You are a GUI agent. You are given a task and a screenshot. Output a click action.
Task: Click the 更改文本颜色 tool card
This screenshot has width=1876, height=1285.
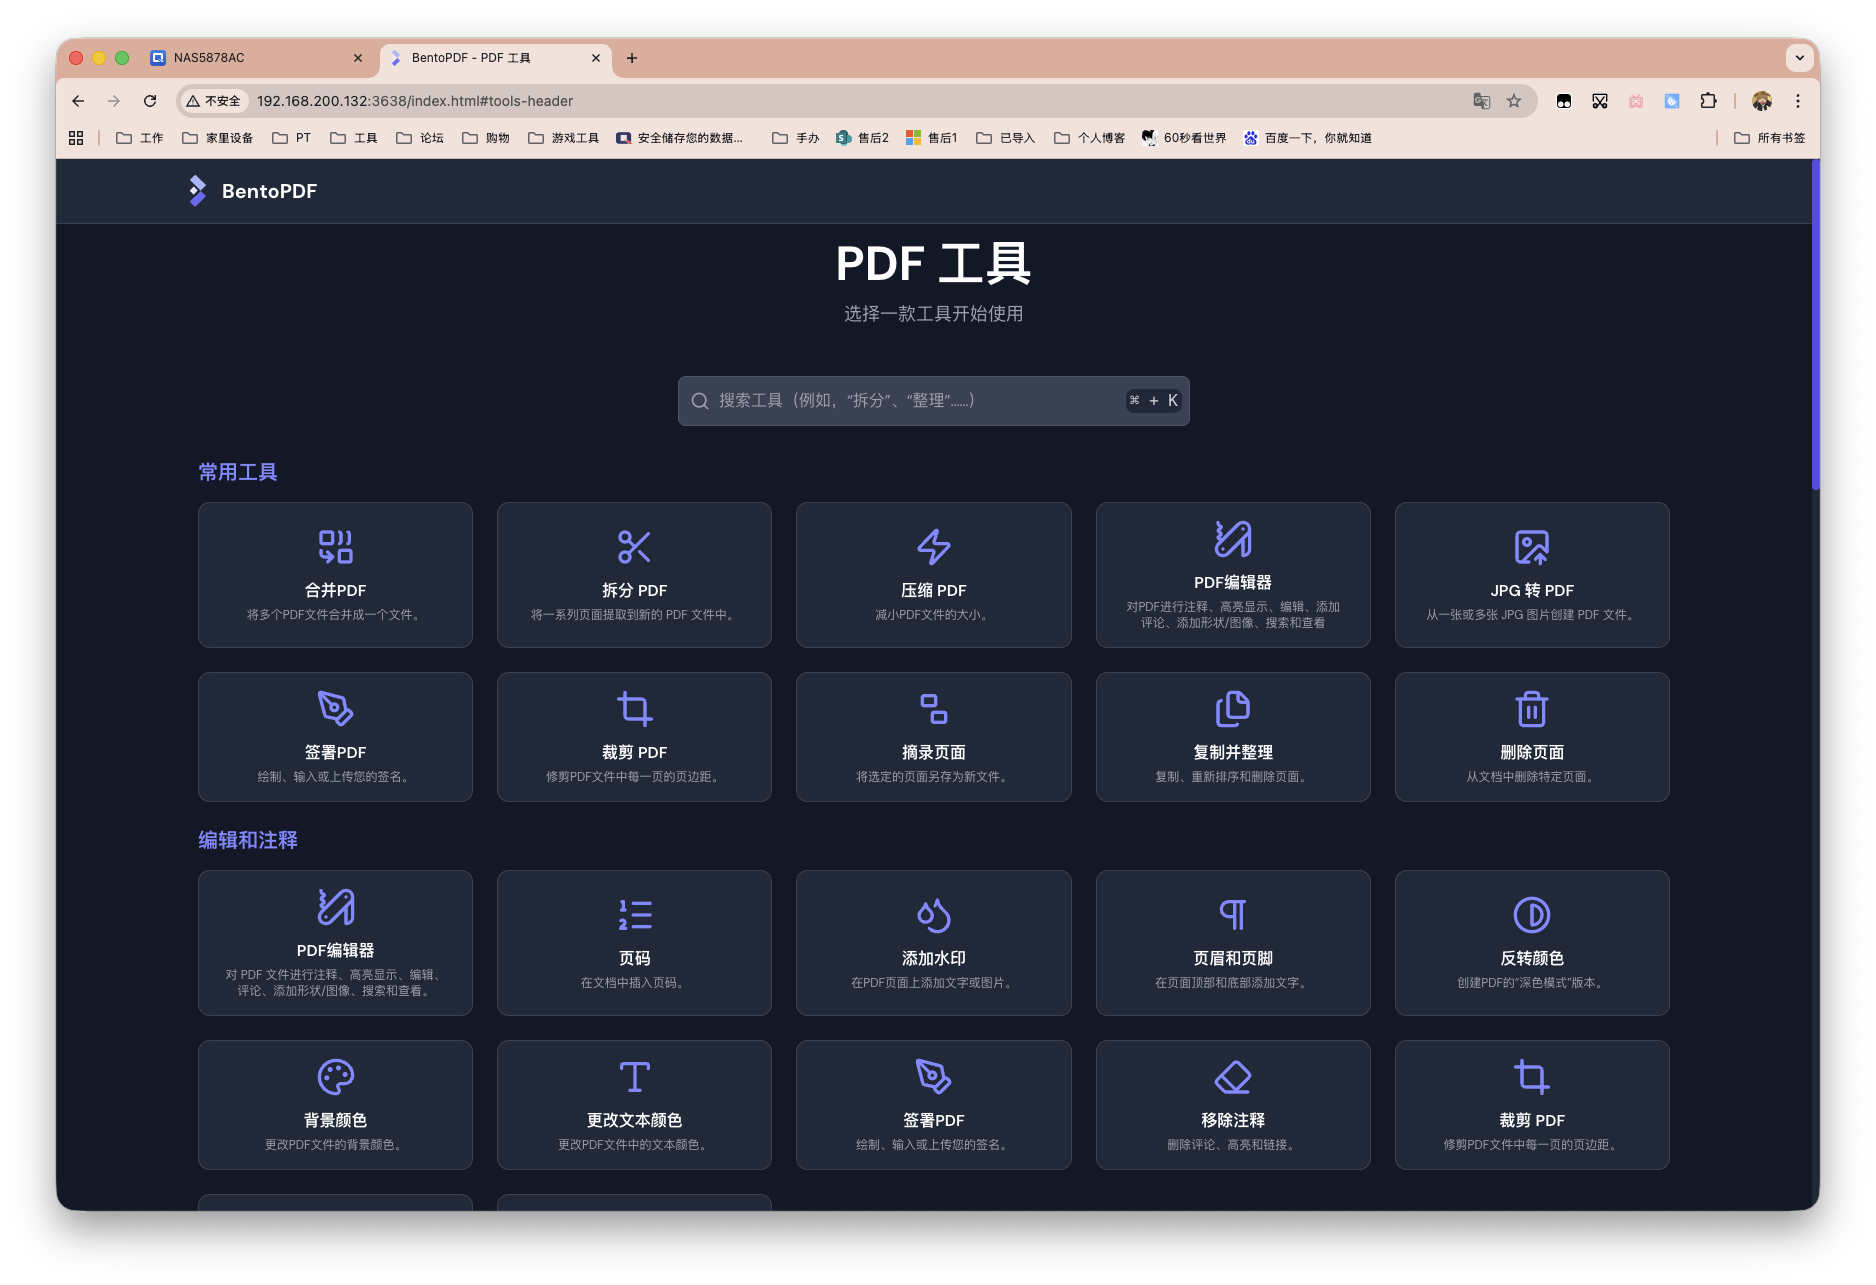(634, 1105)
